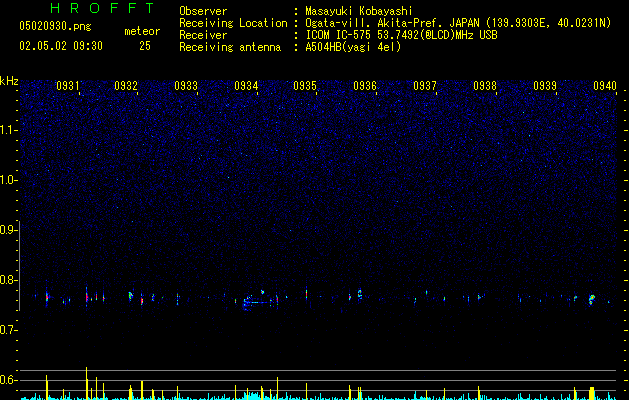Click the Ogata-vill. Akita-Pref. JAPAN coordinates text
The height and width of the screenshot is (400, 629).
coord(458,23)
